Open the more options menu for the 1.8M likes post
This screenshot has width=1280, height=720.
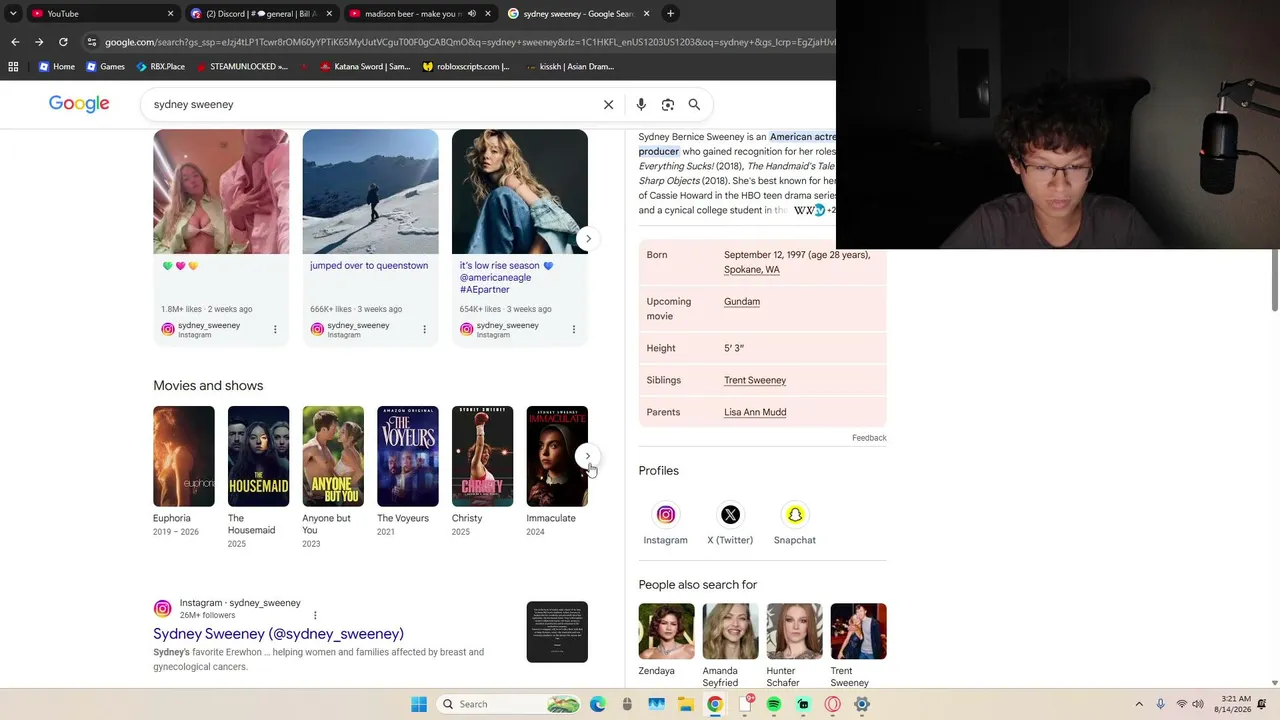[x=275, y=329]
